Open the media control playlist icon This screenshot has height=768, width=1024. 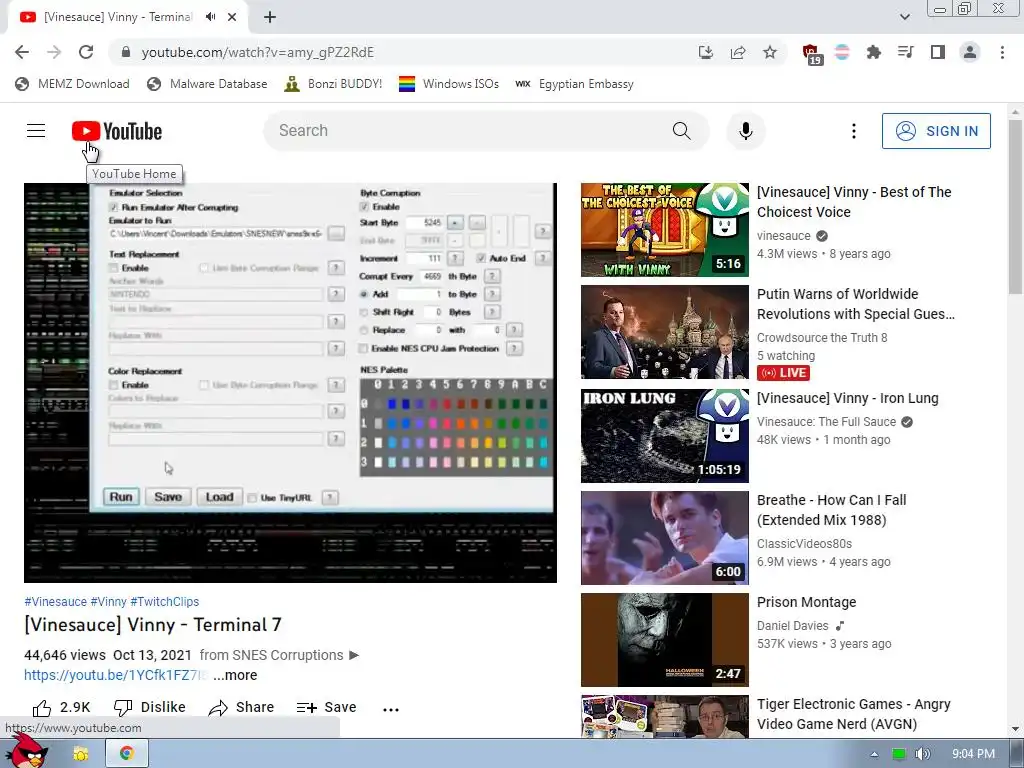tap(905, 52)
